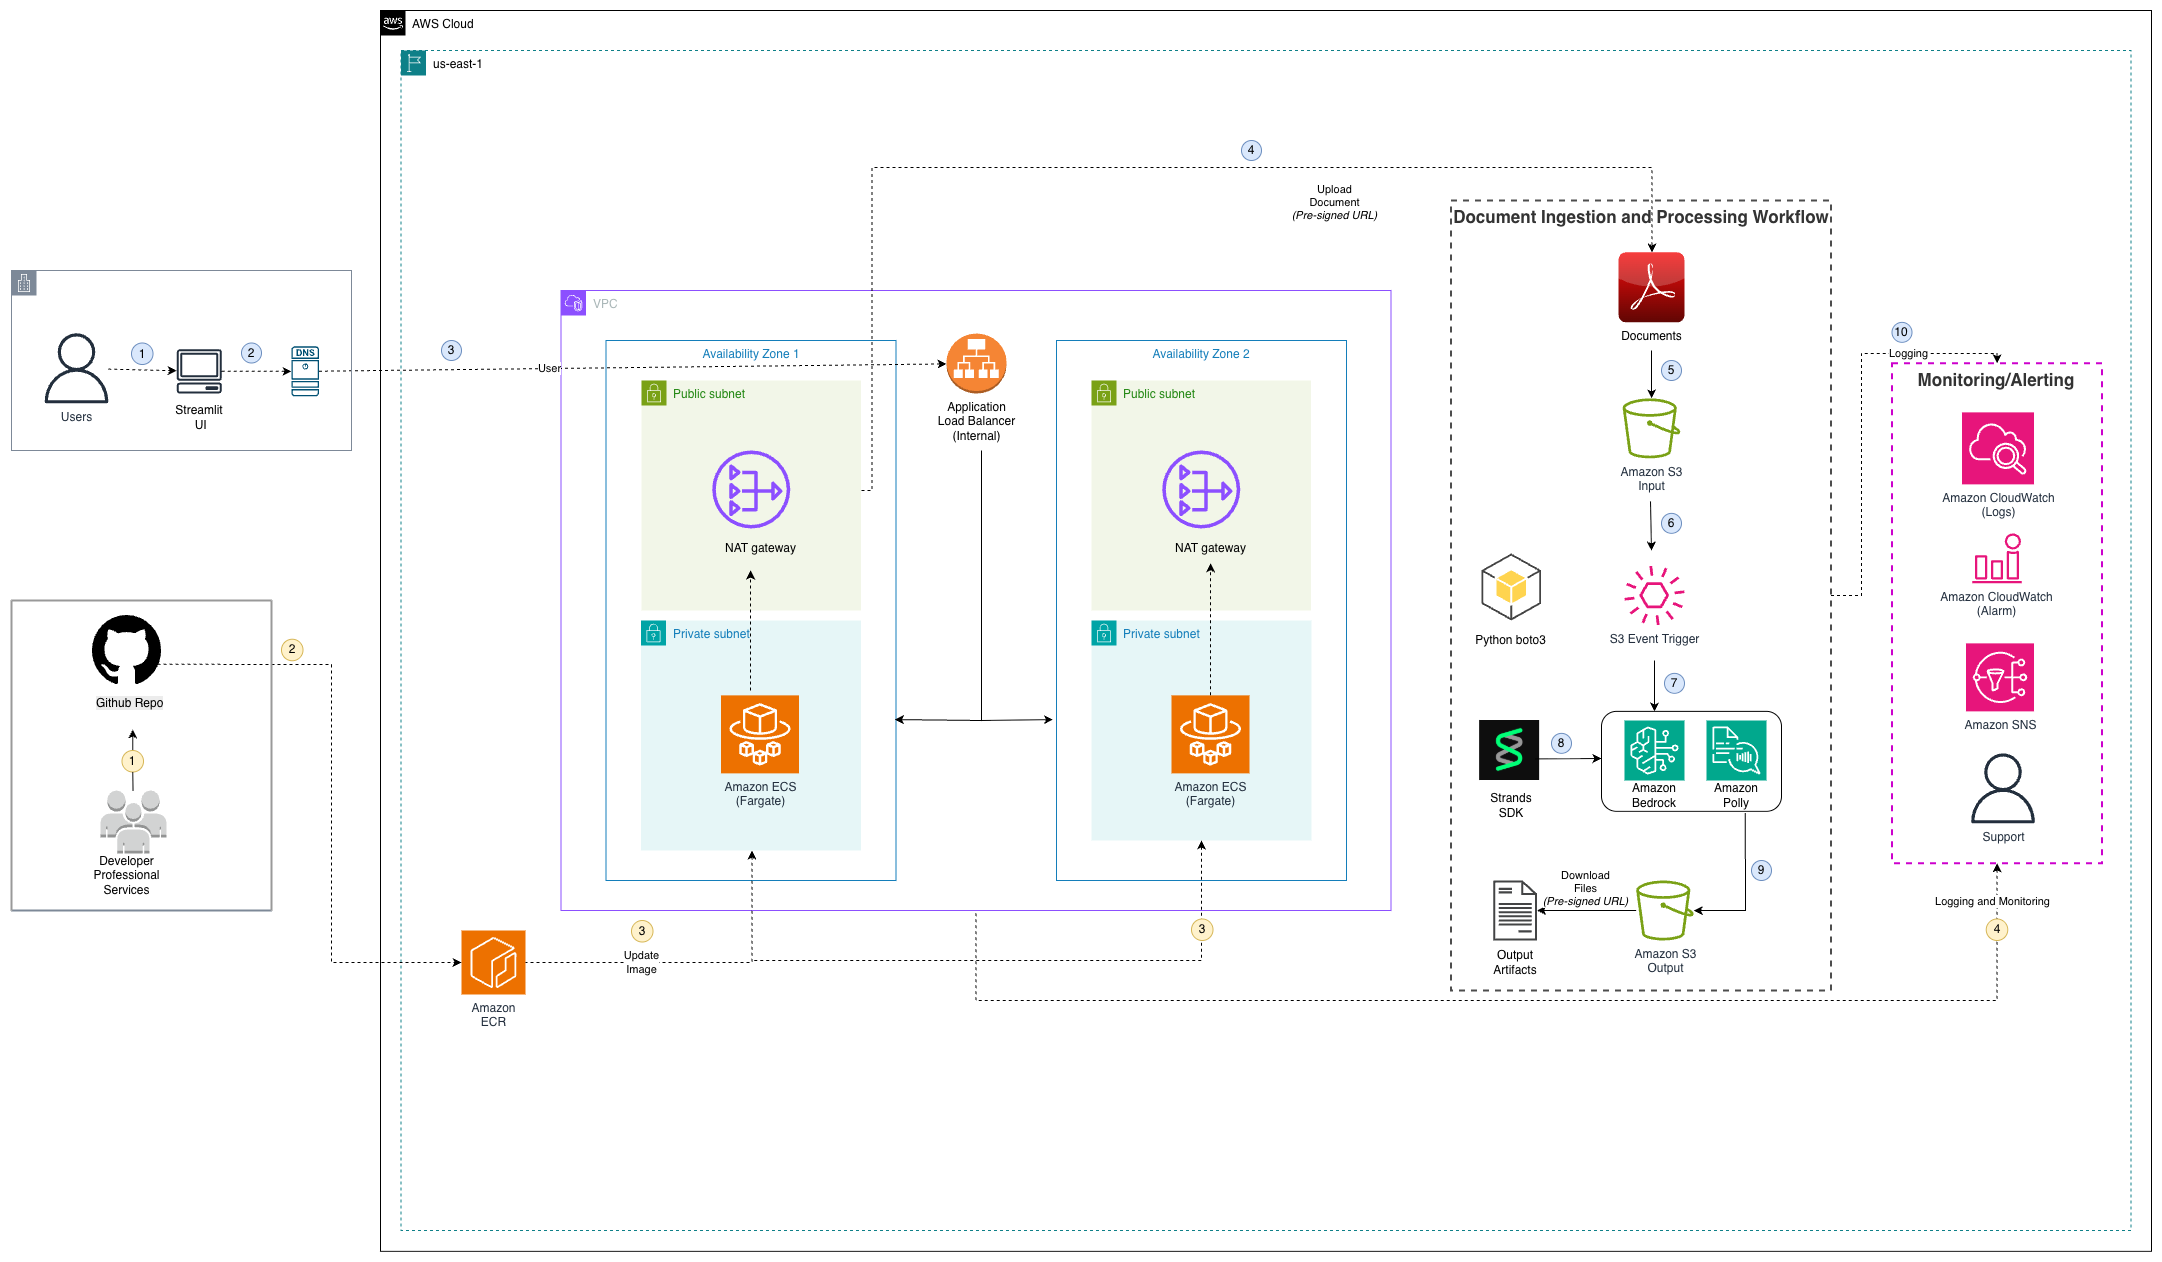Screen dimensions: 2162x1262
Task: Click the Amazon S3 Input bucket icon
Action: tap(1651, 429)
